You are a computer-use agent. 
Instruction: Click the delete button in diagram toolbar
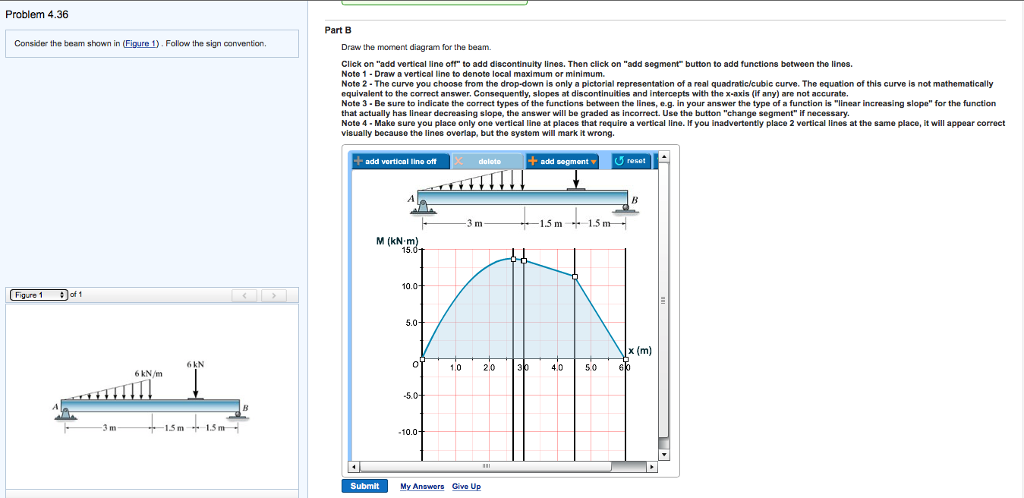click(488, 161)
